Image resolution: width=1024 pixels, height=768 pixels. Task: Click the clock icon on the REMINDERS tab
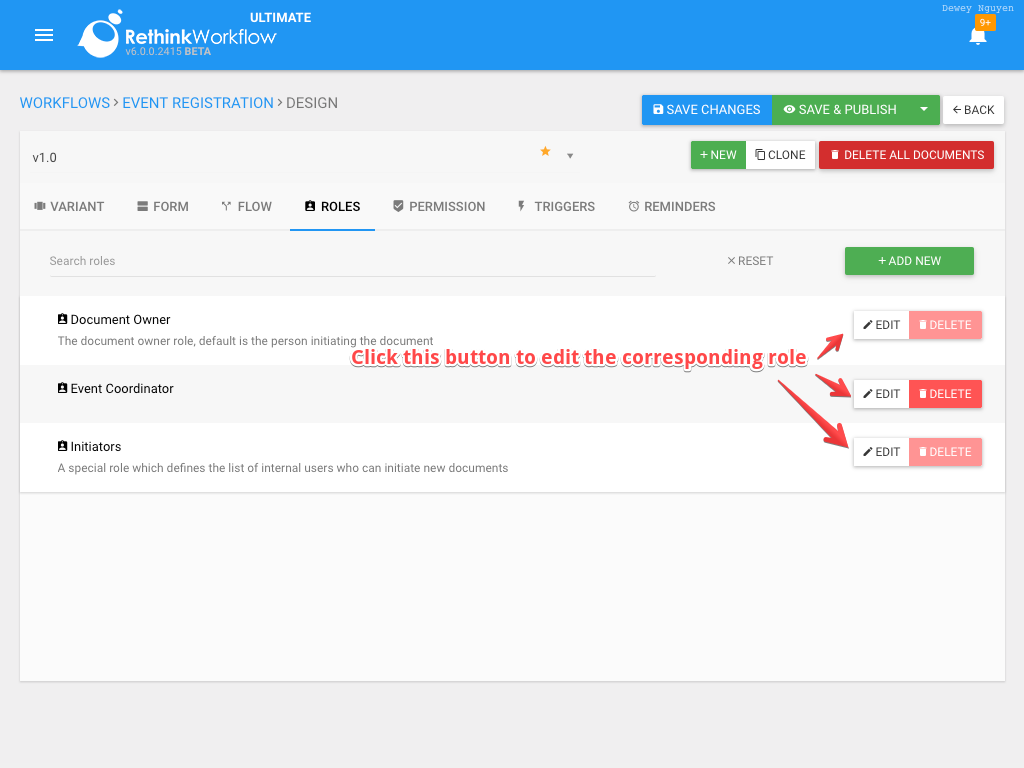coord(634,206)
